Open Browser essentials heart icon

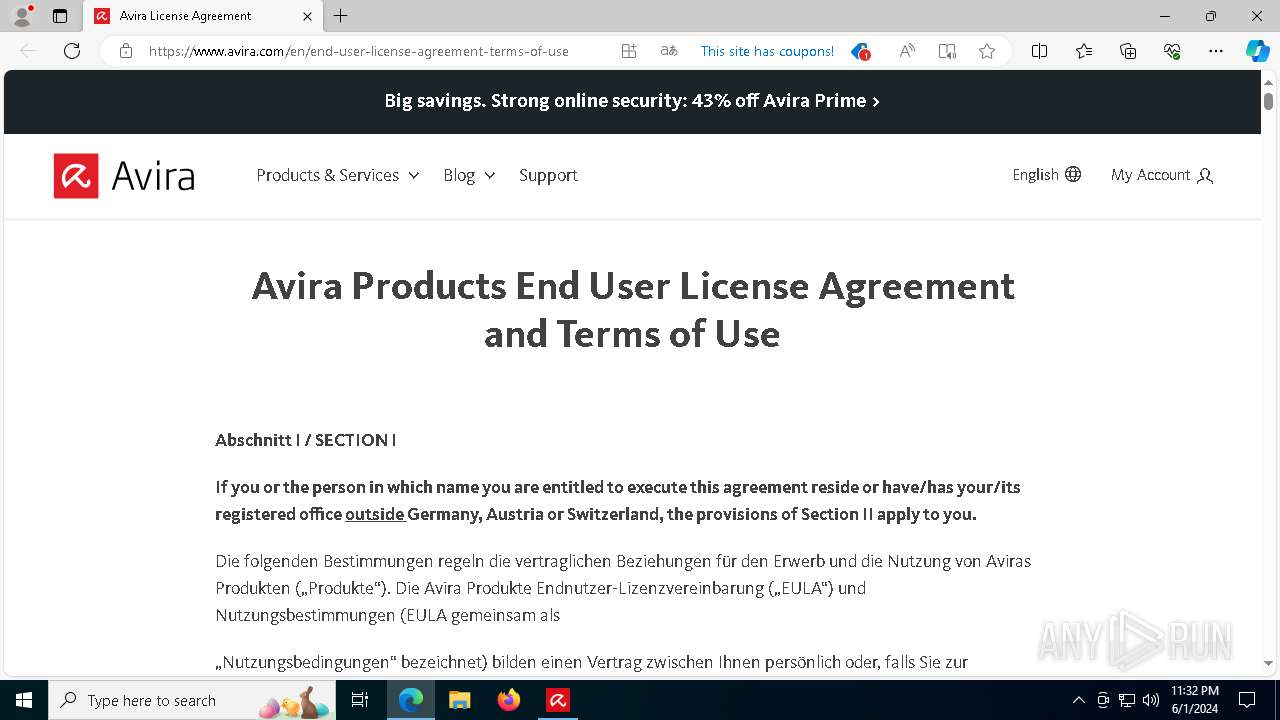click(x=1172, y=51)
